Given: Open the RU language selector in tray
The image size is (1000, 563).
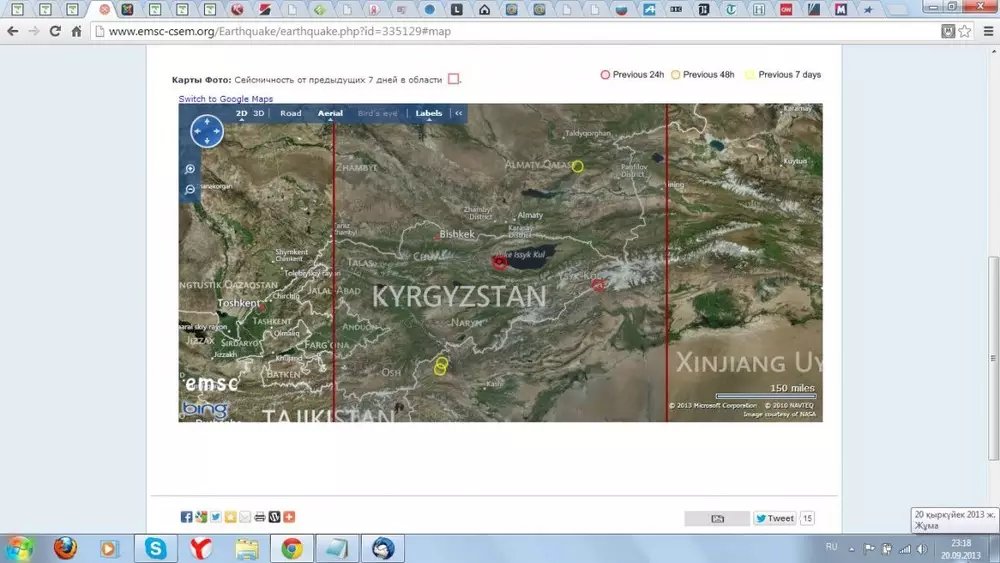Looking at the screenshot, I should pyautogui.click(x=831, y=547).
